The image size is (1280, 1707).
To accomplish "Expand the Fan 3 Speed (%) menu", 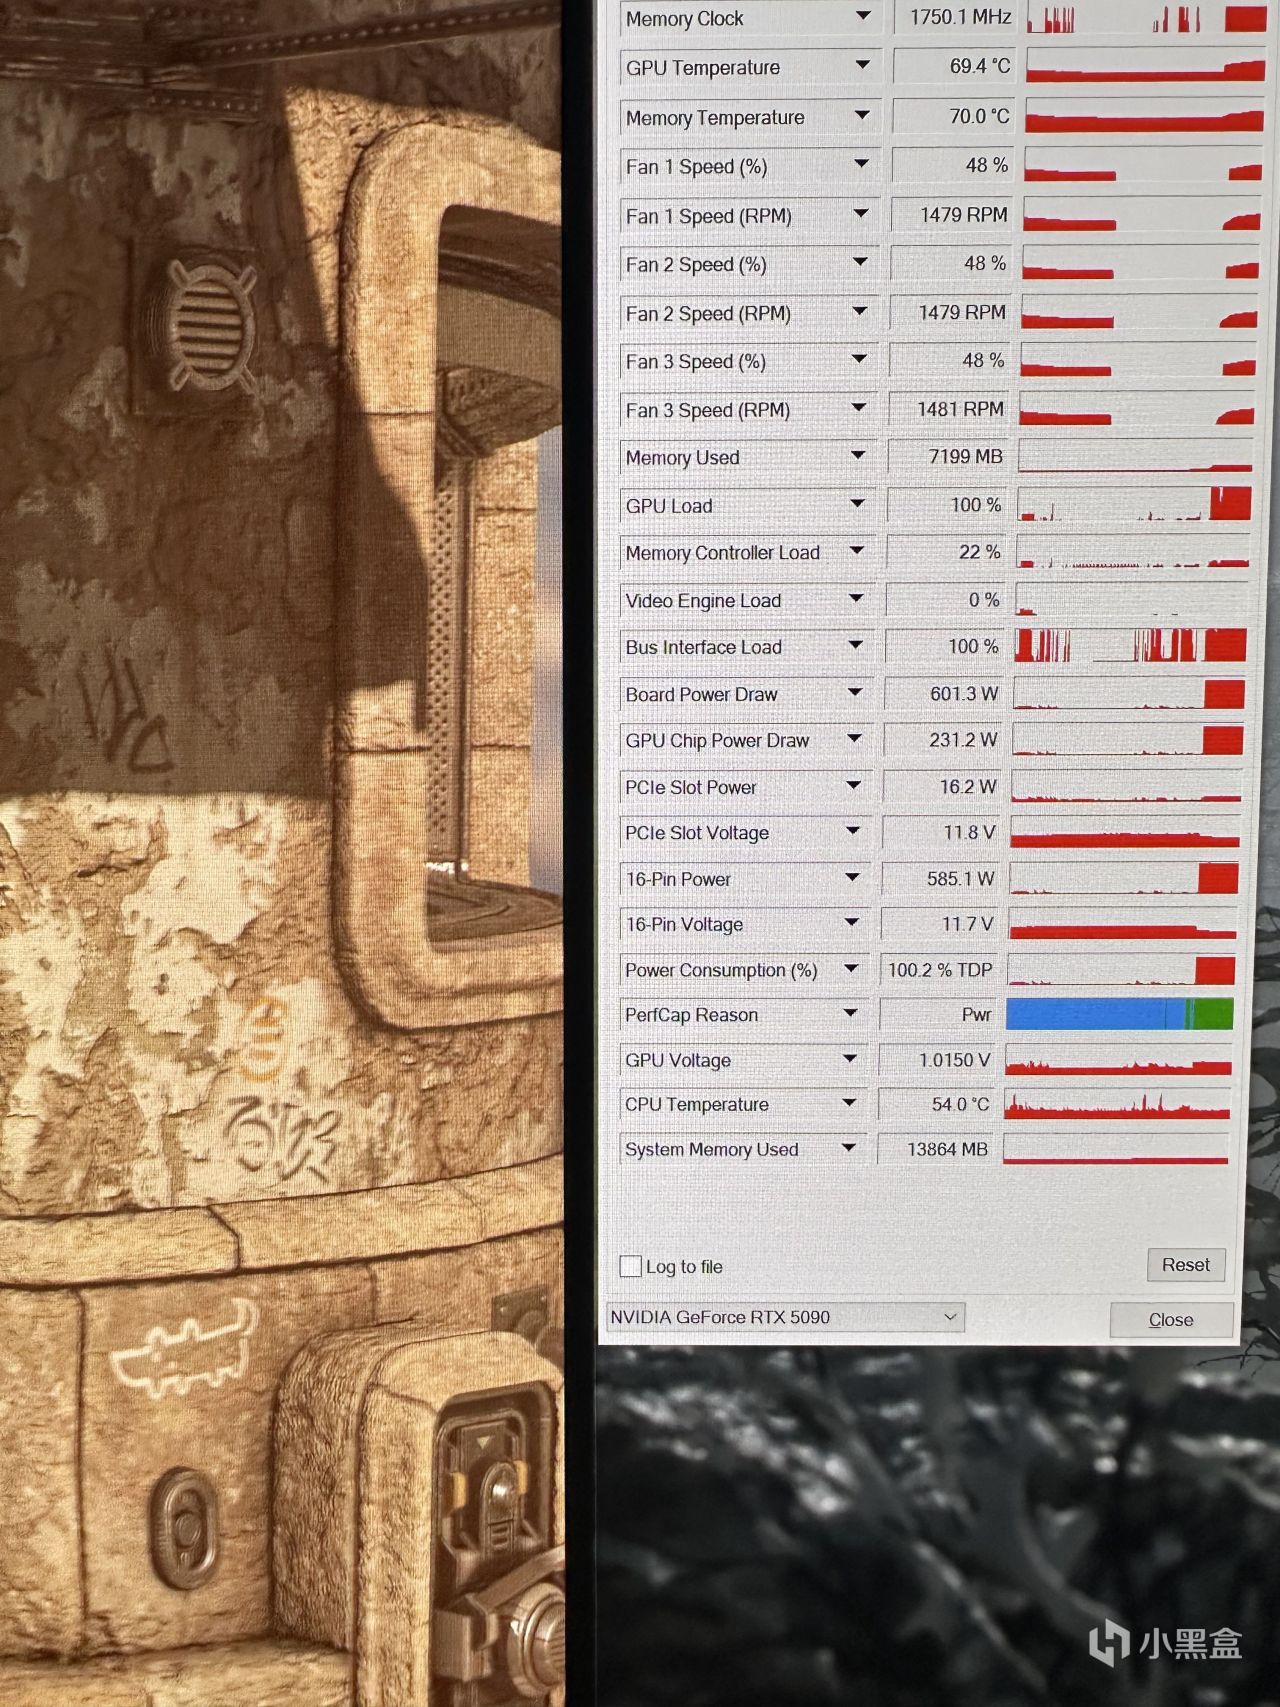I will 859,359.
